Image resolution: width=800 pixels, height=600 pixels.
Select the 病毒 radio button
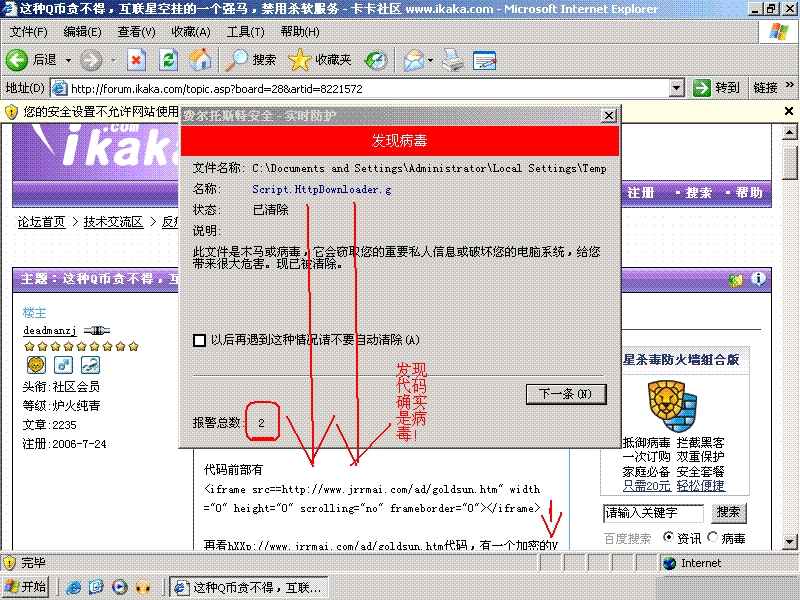point(713,537)
